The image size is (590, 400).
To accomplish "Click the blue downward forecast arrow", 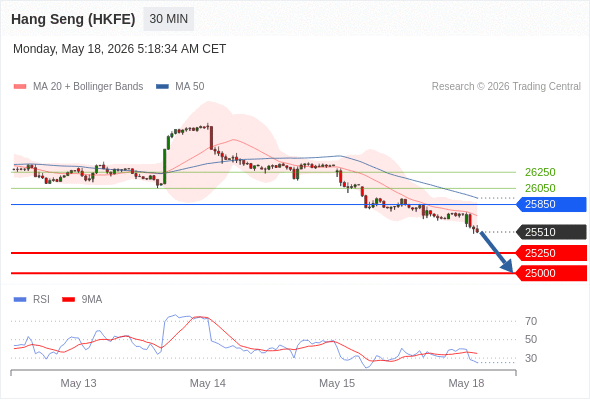I will pyautogui.click(x=496, y=252).
